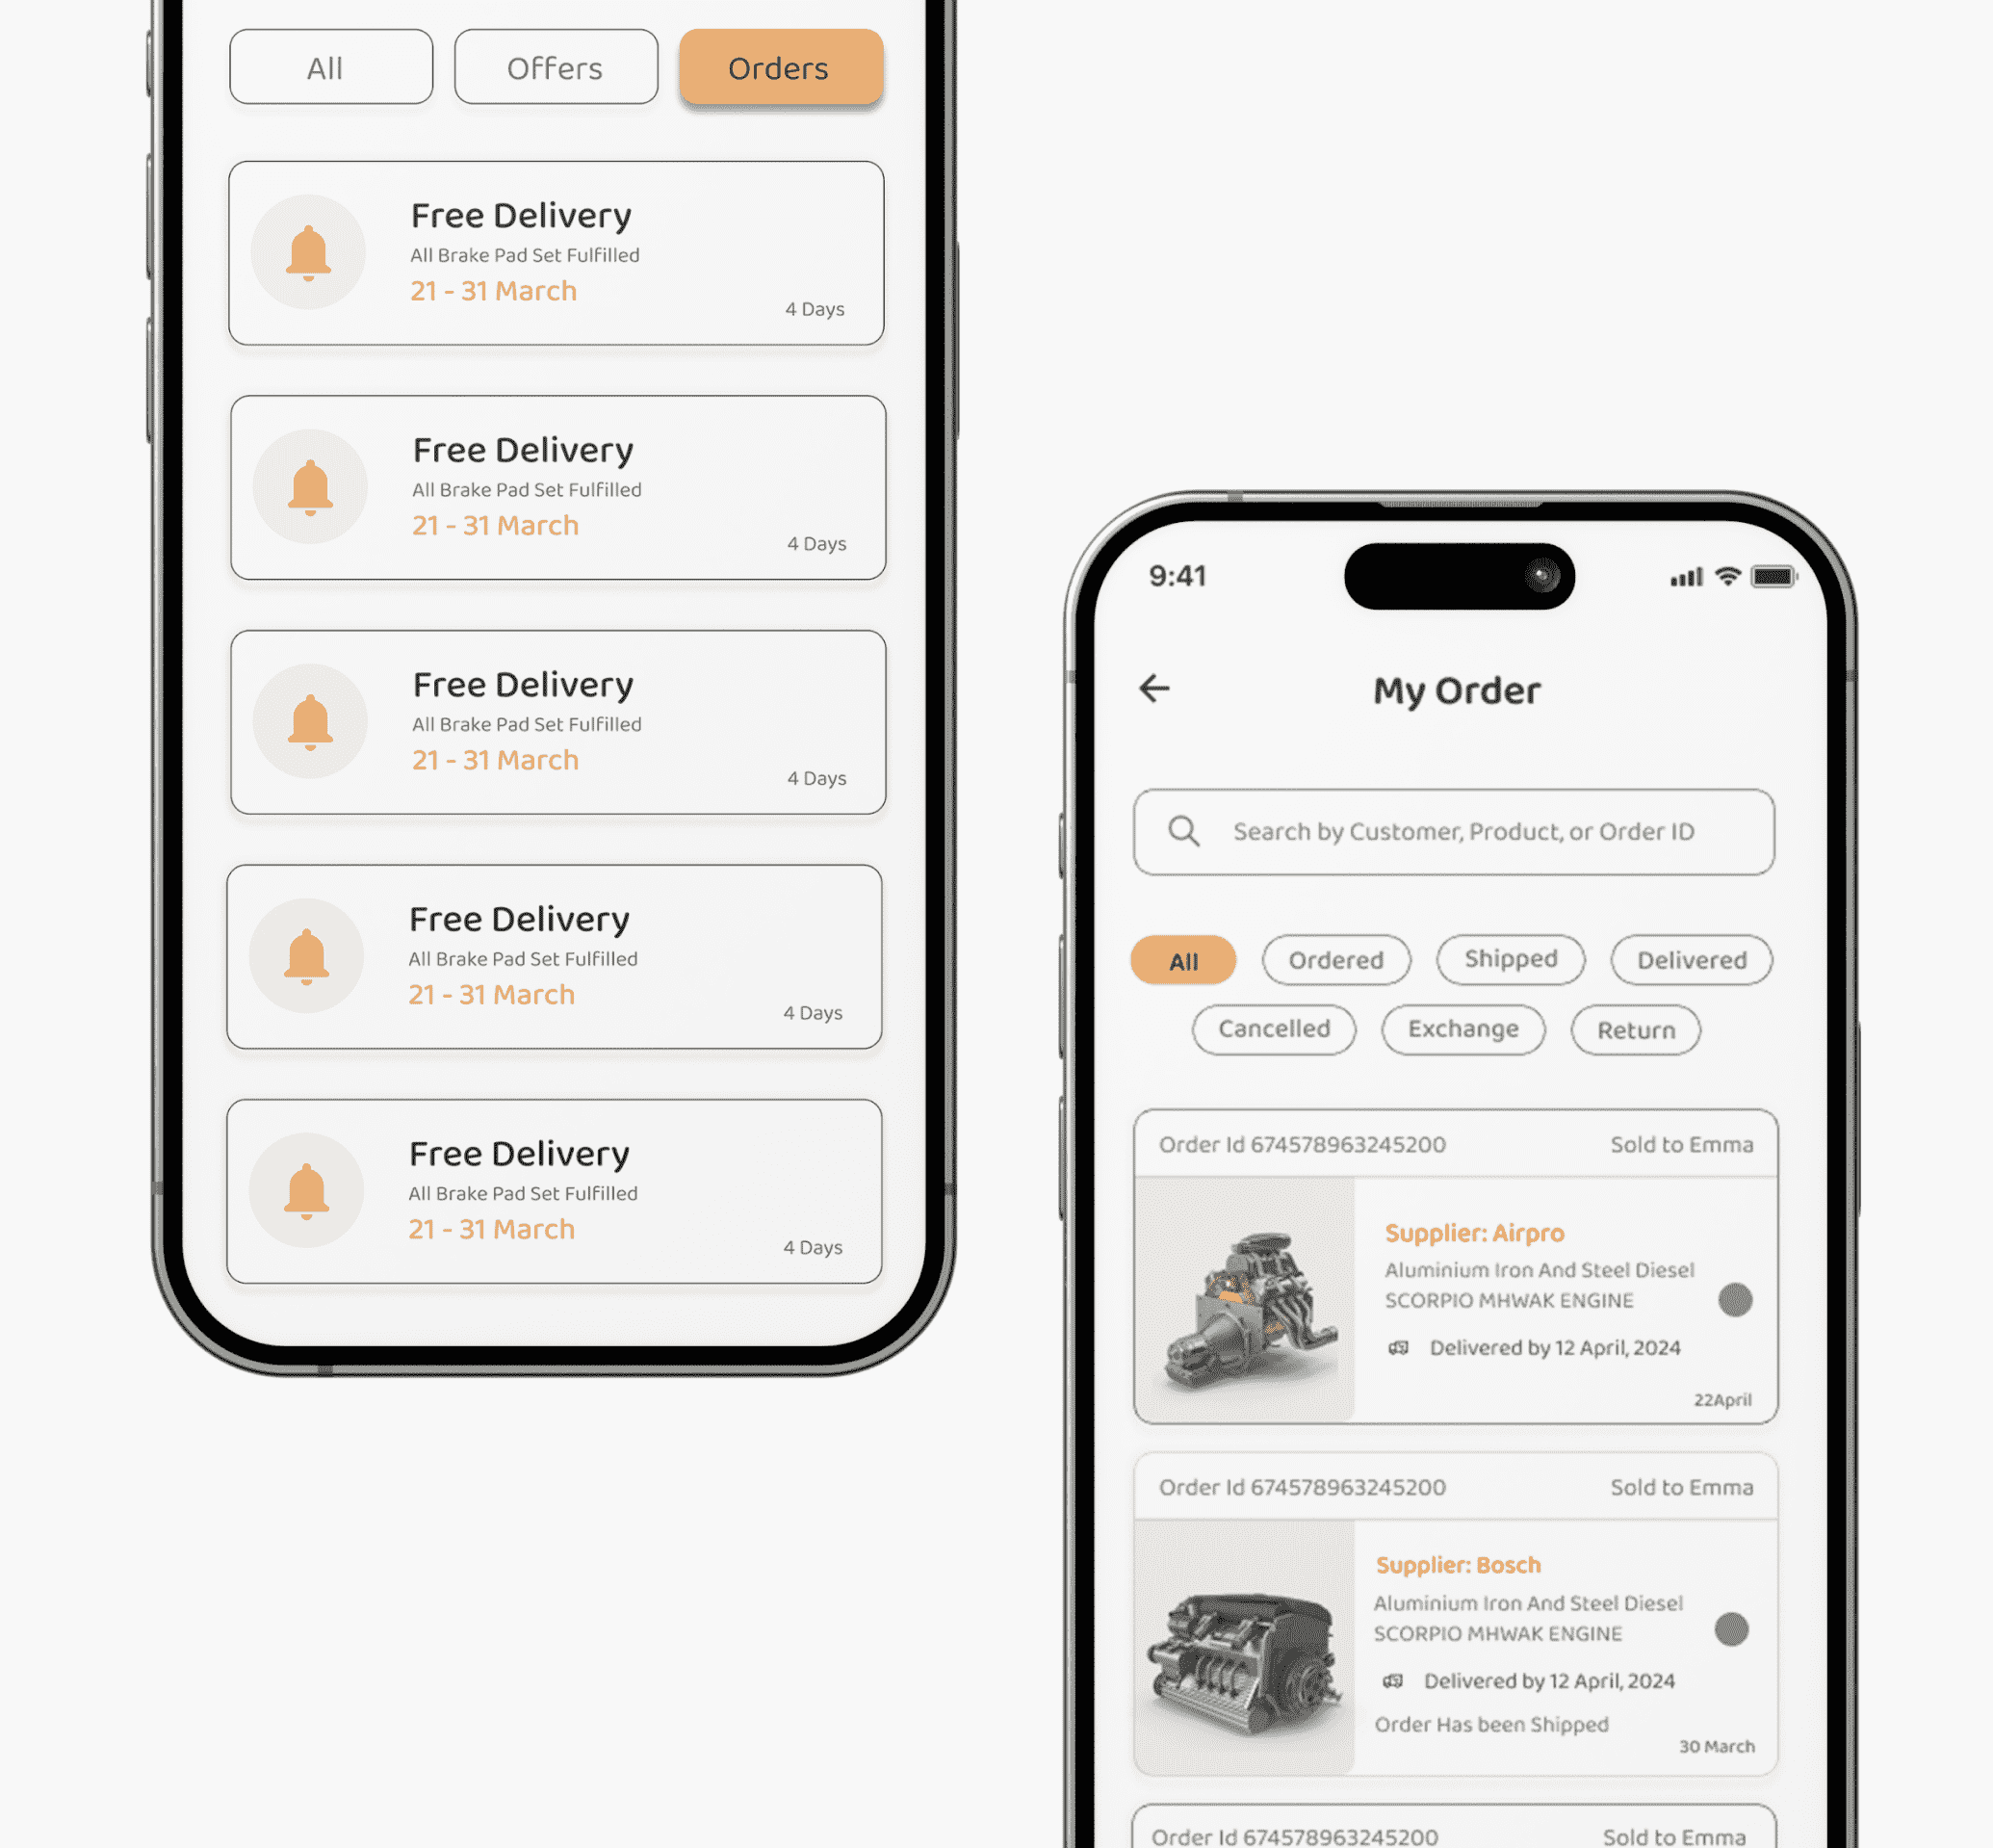Screen dimensions: 1993x1848
Task: Click the Return filter button
Action: [1634, 1030]
